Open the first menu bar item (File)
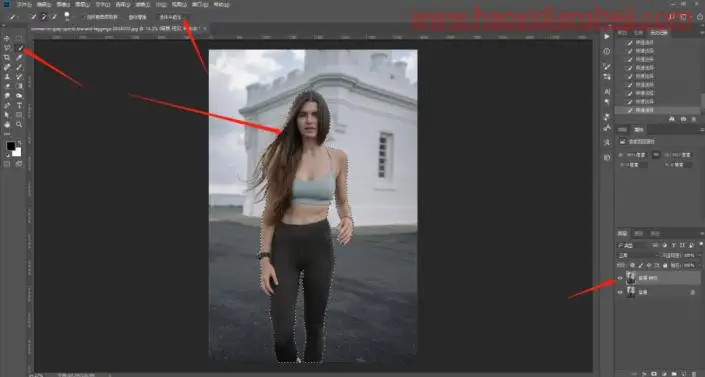This screenshot has height=377, width=705. coord(24,4)
